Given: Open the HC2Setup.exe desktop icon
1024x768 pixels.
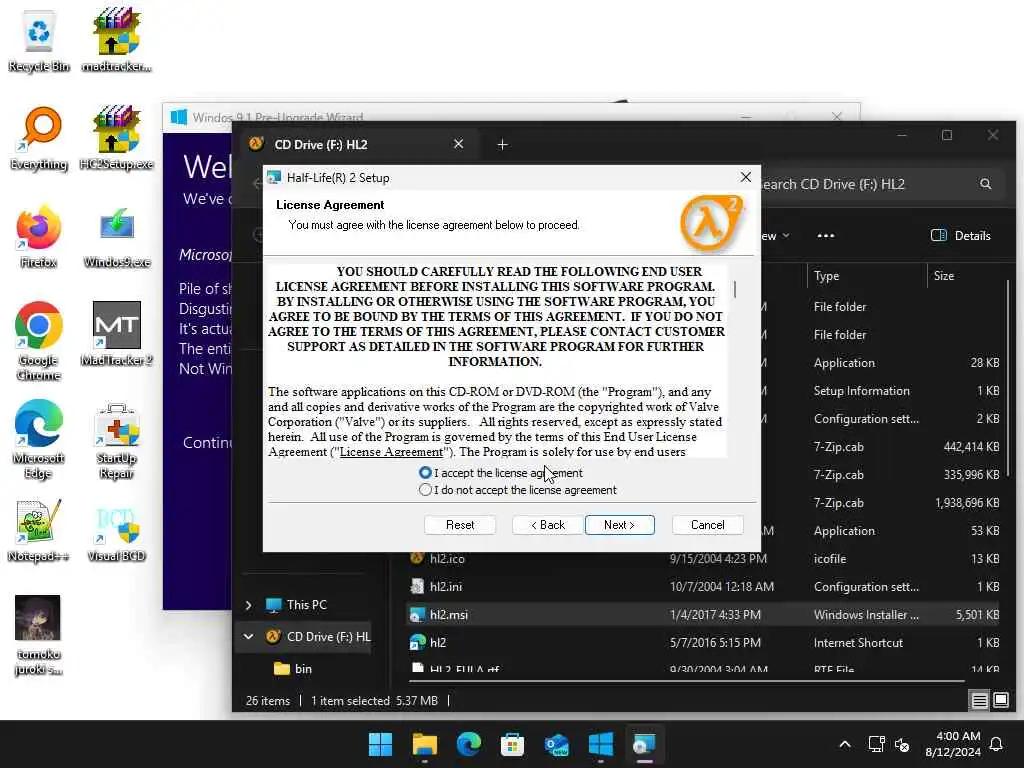Looking at the screenshot, I should [x=116, y=138].
